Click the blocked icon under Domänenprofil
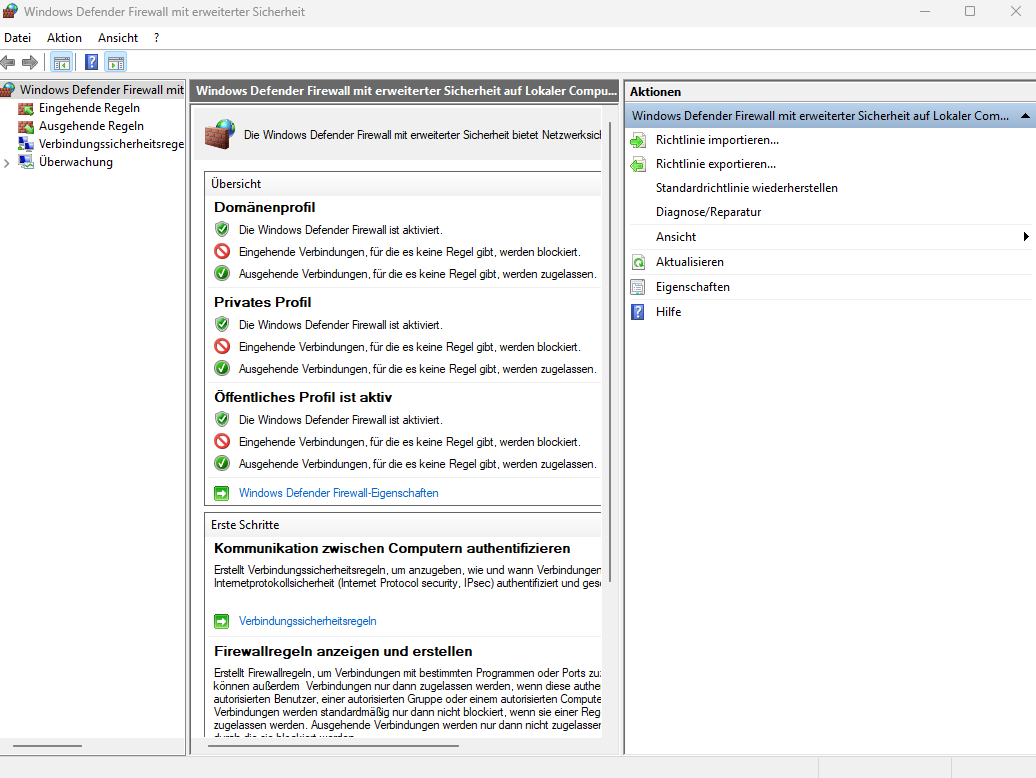 [x=222, y=252]
